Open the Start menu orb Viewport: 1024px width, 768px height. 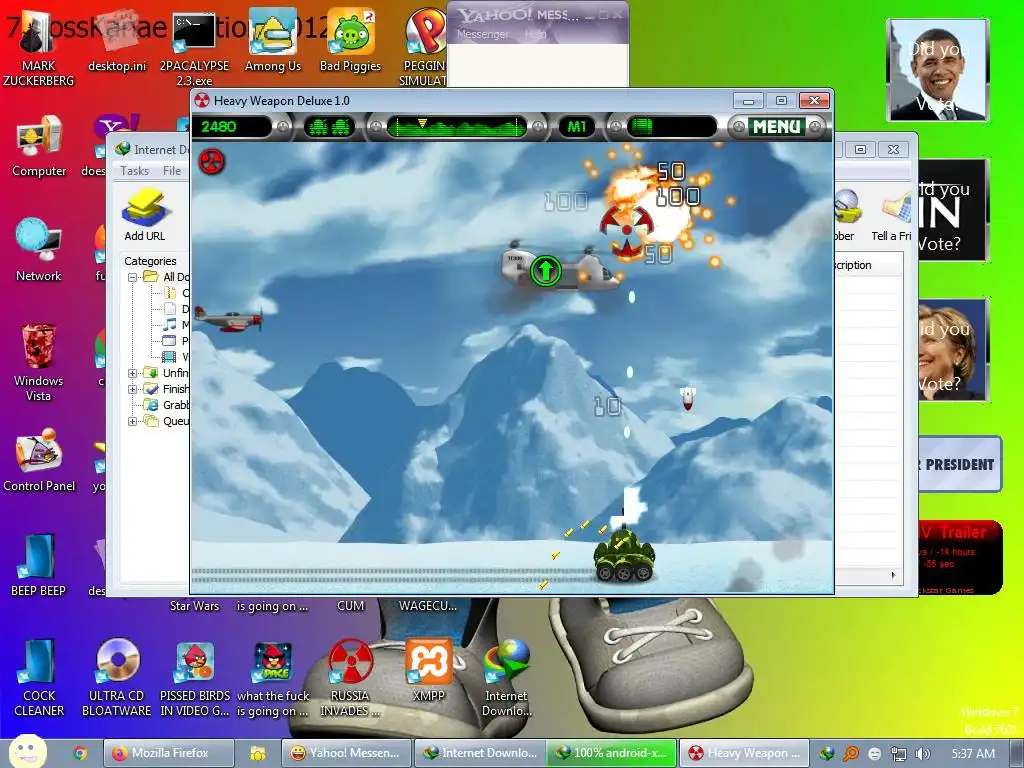click(27, 752)
